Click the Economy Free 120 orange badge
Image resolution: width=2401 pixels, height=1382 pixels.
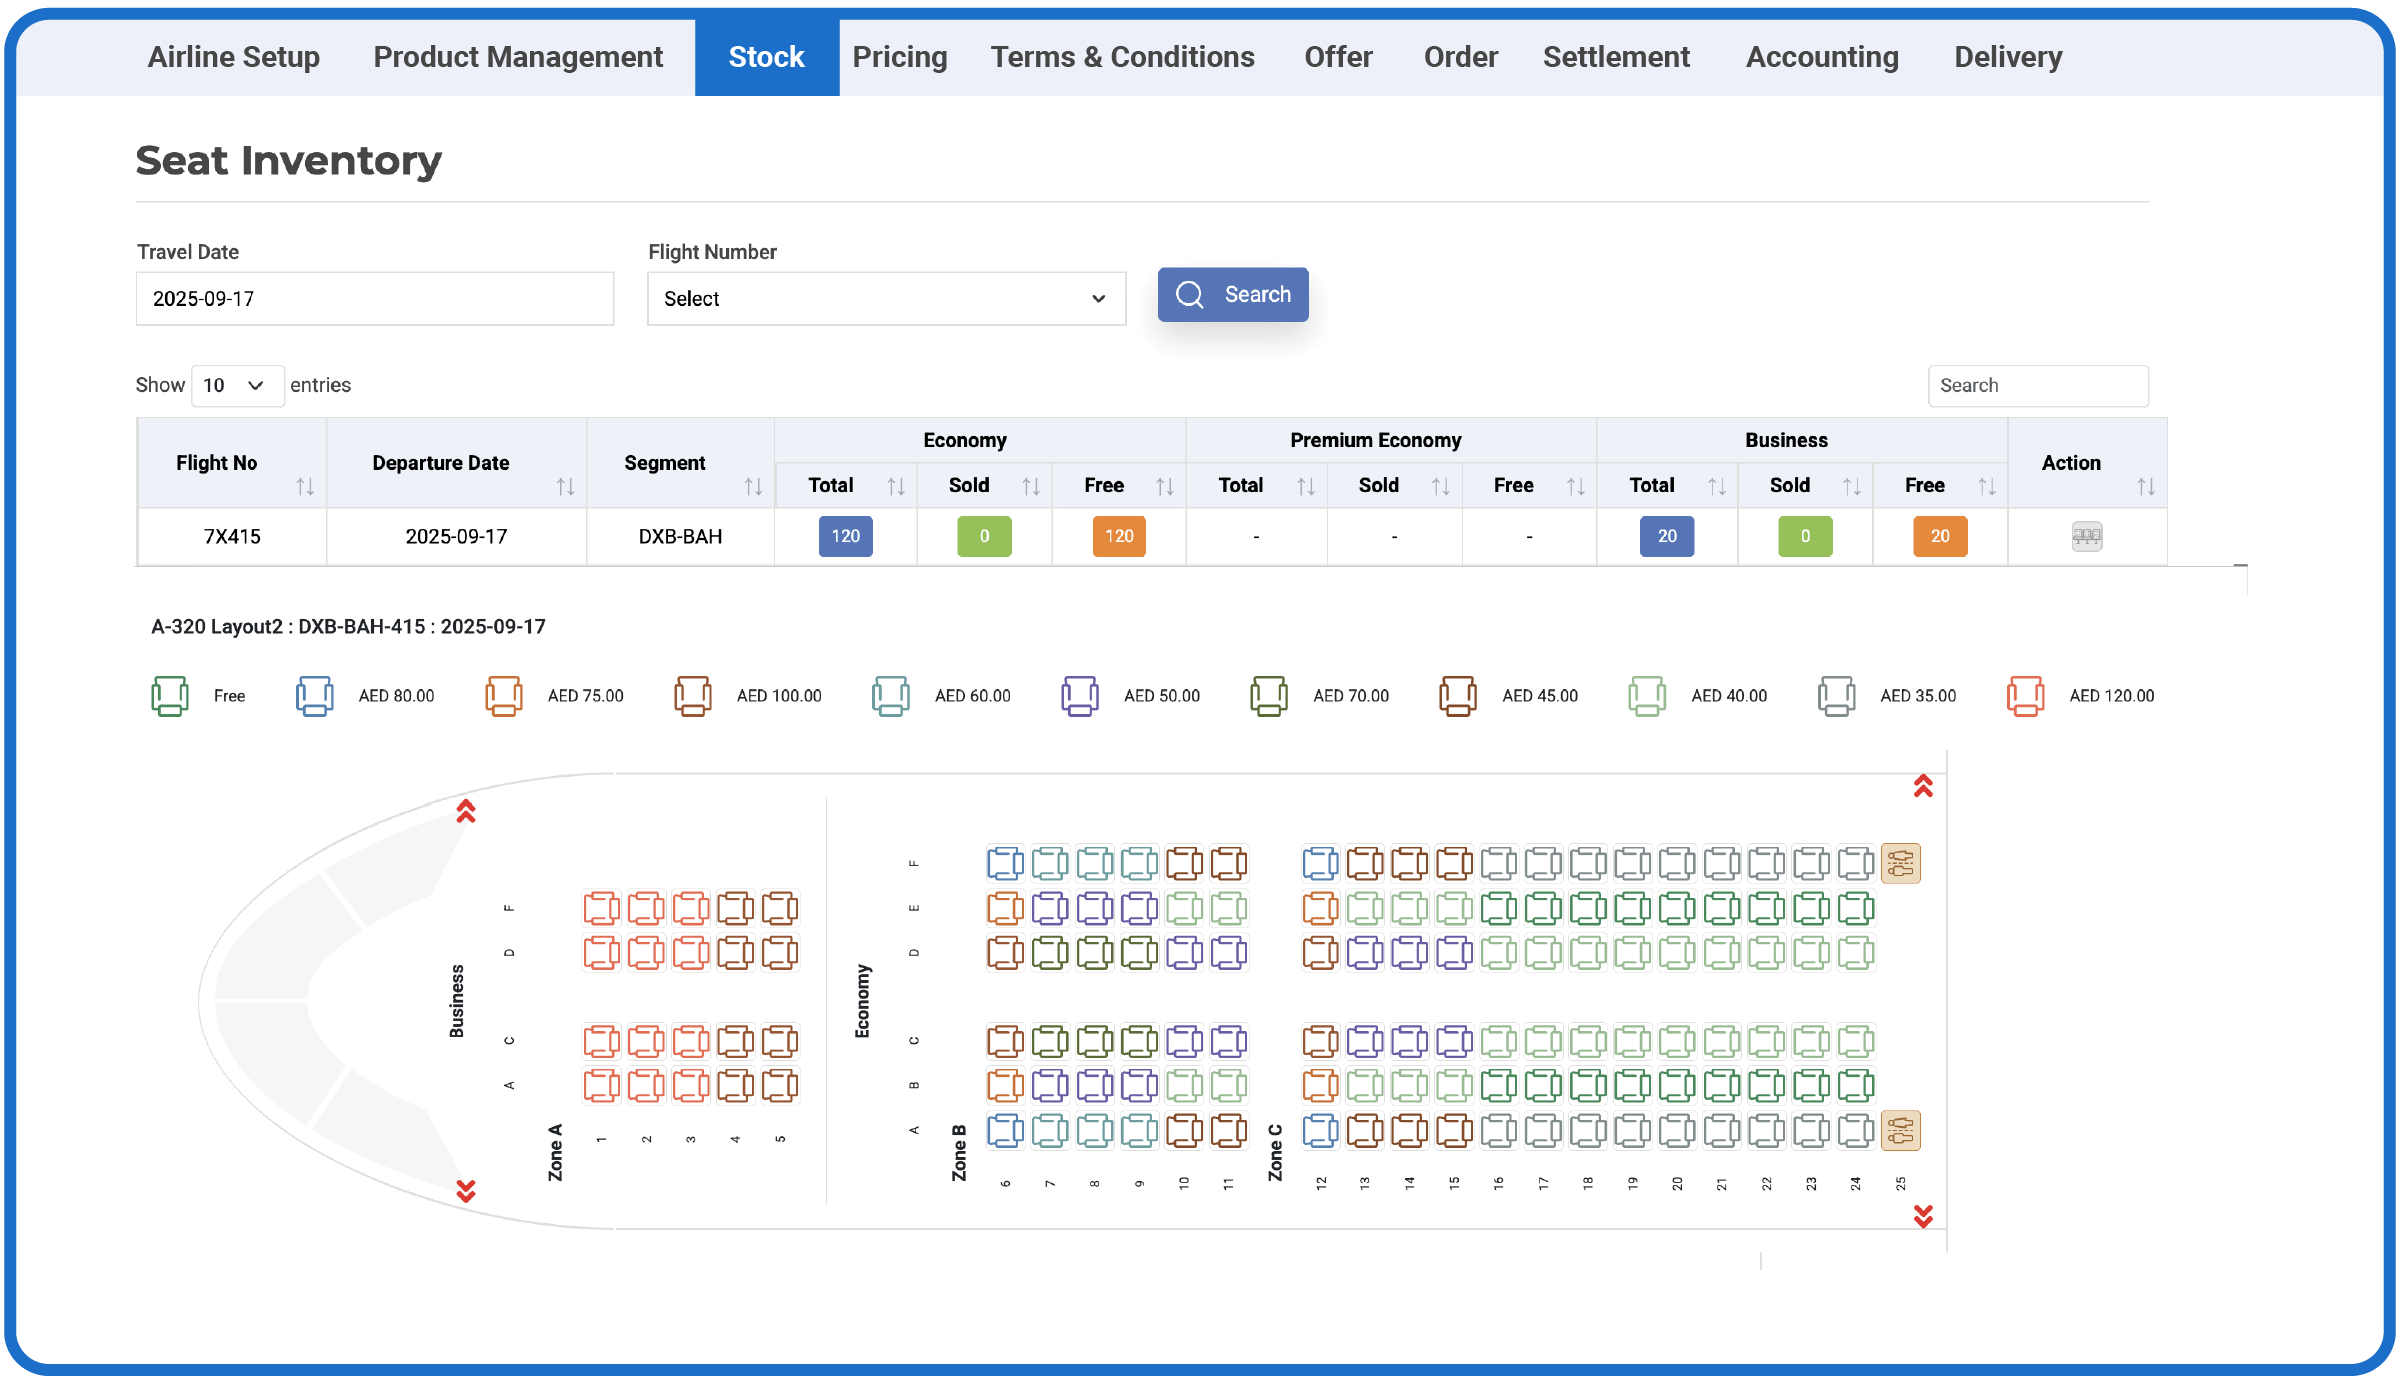(1118, 537)
